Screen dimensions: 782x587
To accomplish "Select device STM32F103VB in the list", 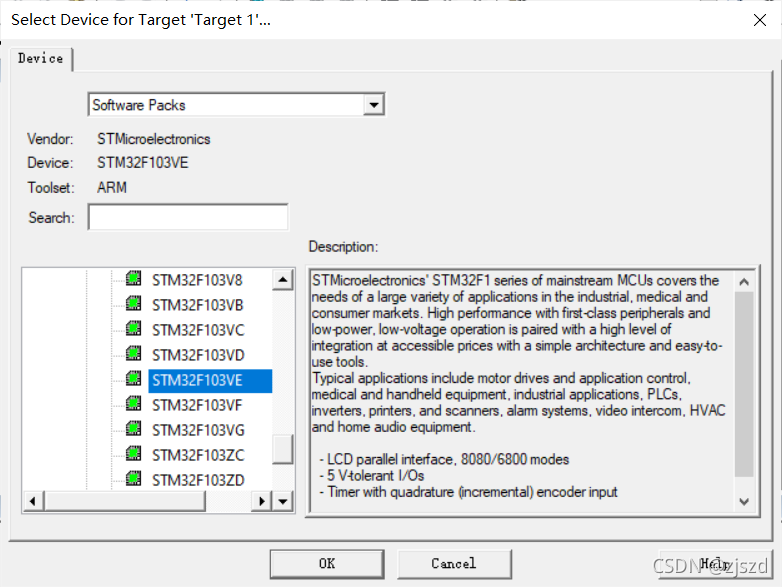I will [197, 305].
